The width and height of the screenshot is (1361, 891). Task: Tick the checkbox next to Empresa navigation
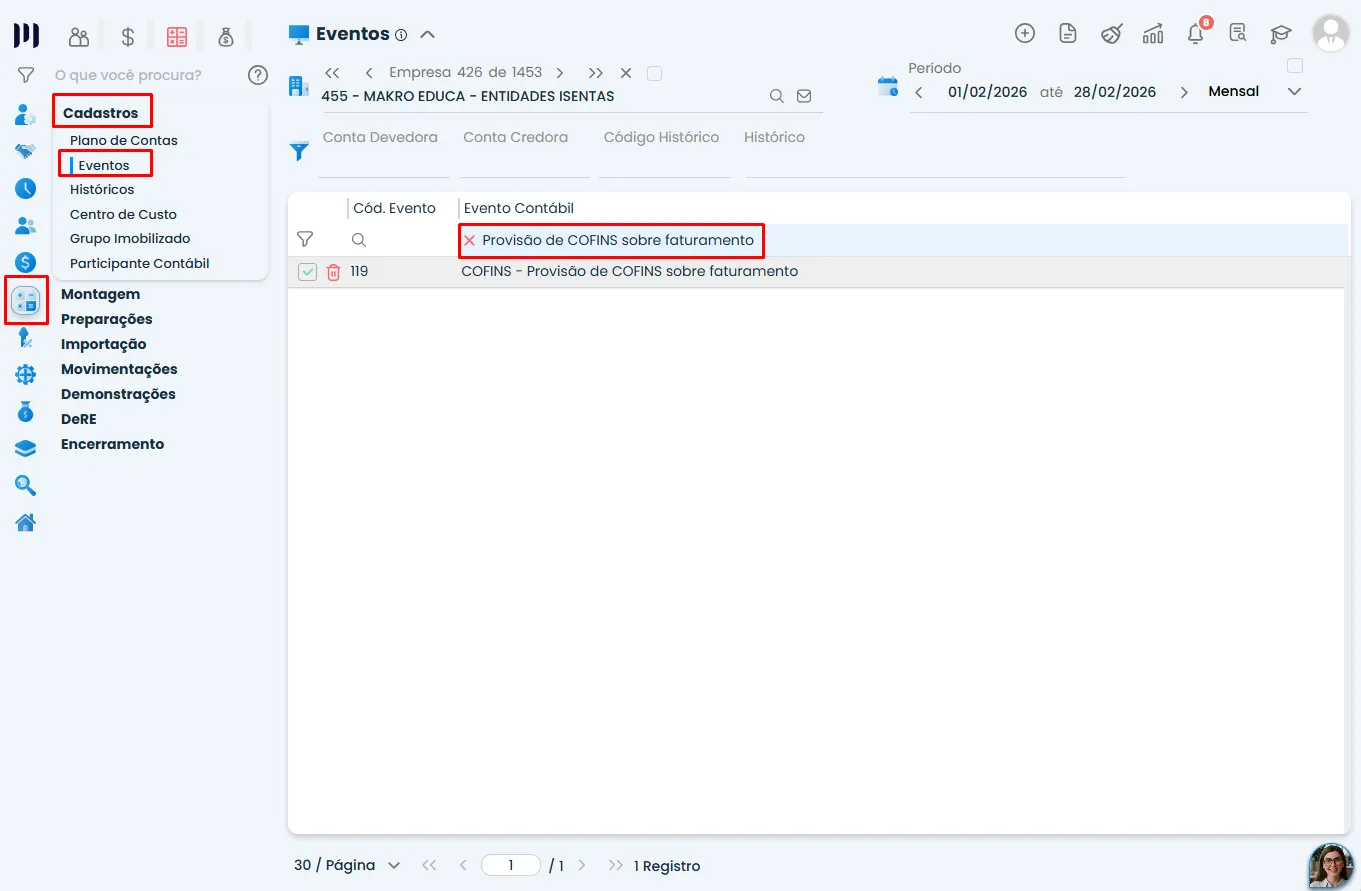(x=654, y=73)
